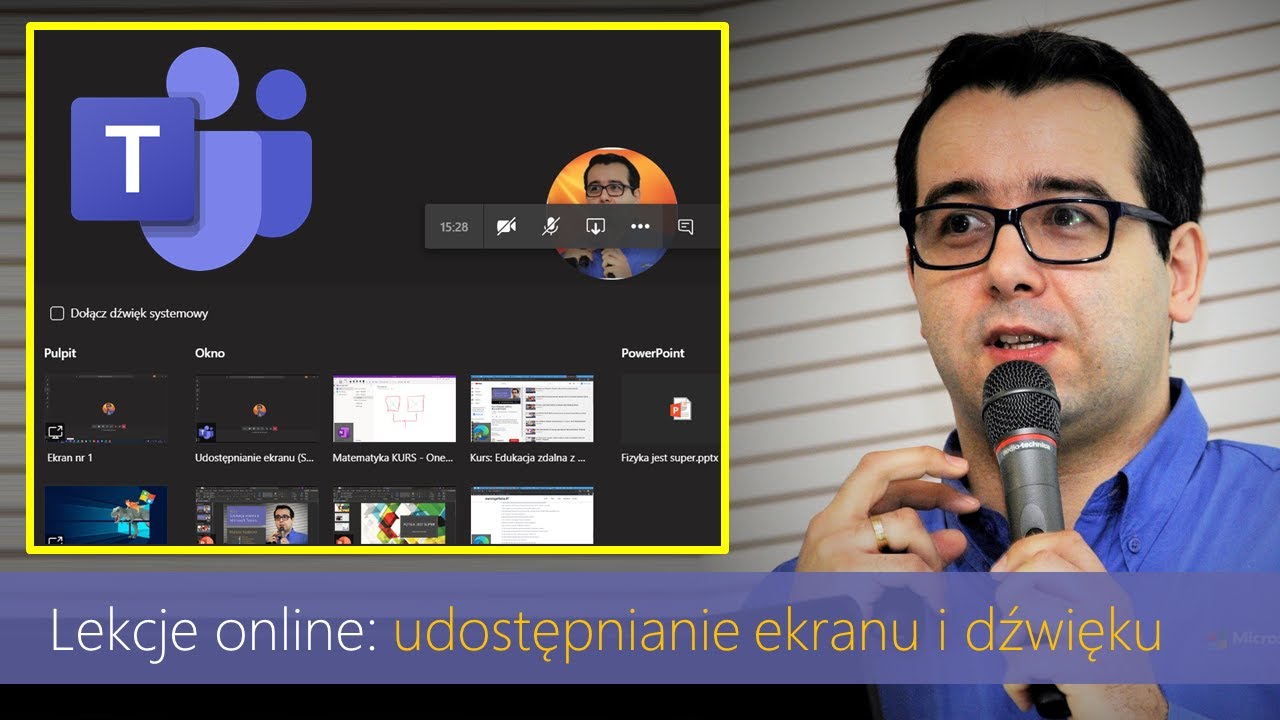Turn on the camera in meeting toolbar
1280x720 pixels.
(x=506, y=227)
